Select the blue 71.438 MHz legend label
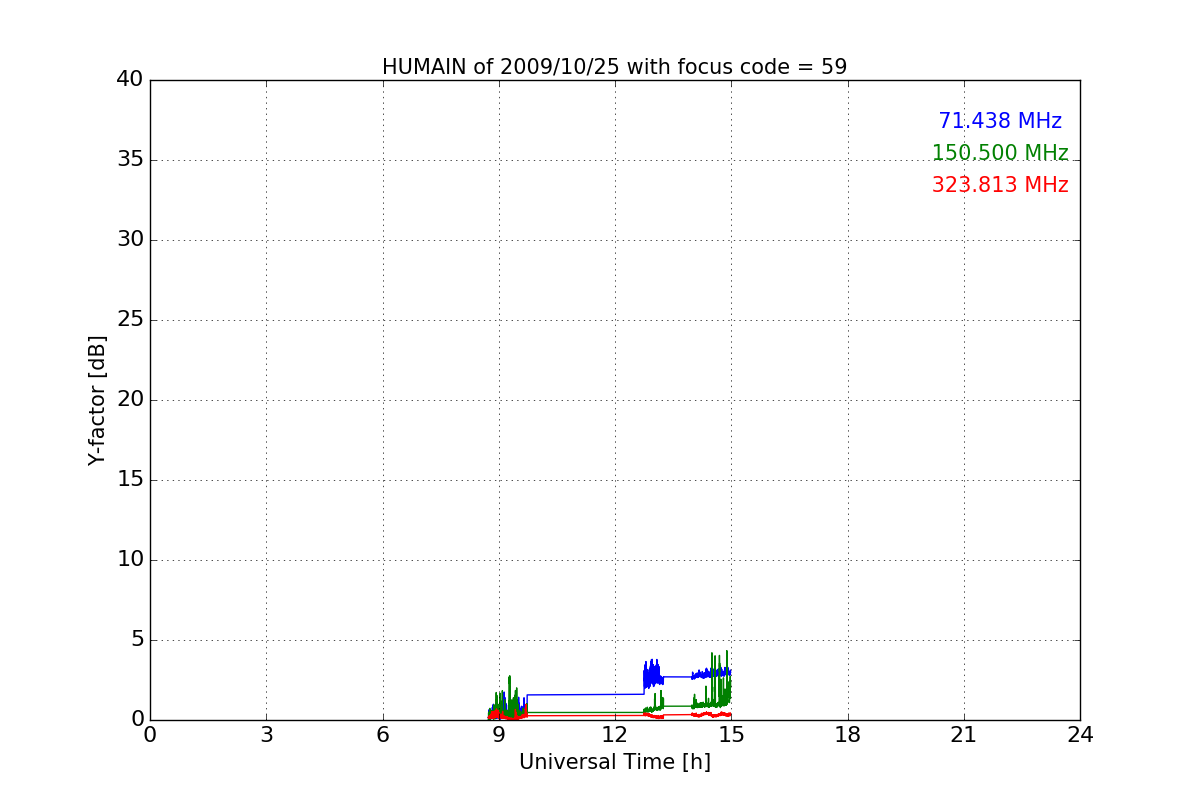This screenshot has height=800, width=1200. point(1000,121)
